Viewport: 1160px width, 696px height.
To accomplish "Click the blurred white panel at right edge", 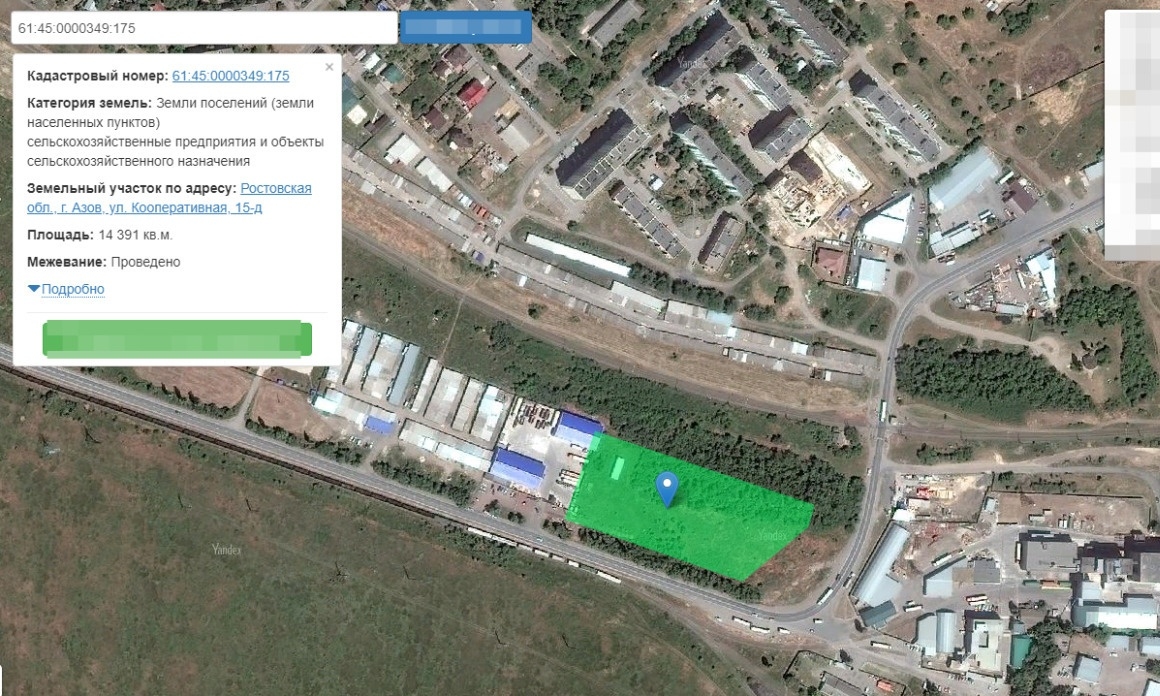I will (1132, 135).
